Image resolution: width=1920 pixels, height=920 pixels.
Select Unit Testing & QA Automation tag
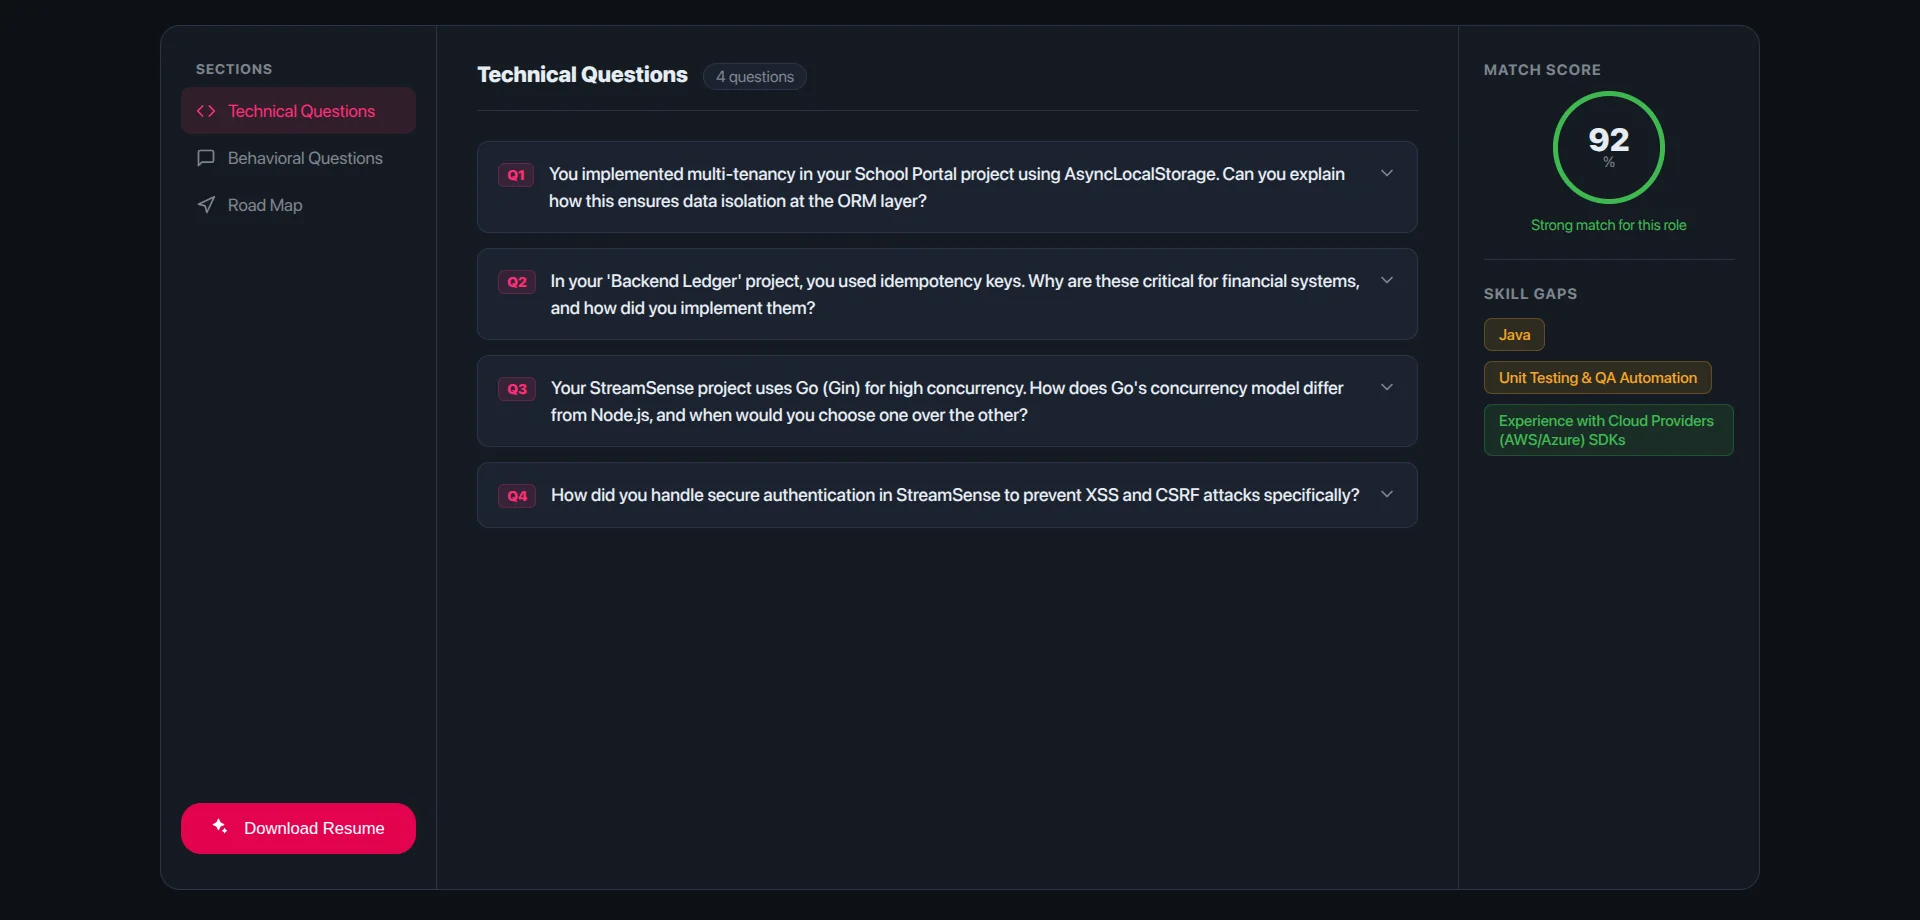1597,378
